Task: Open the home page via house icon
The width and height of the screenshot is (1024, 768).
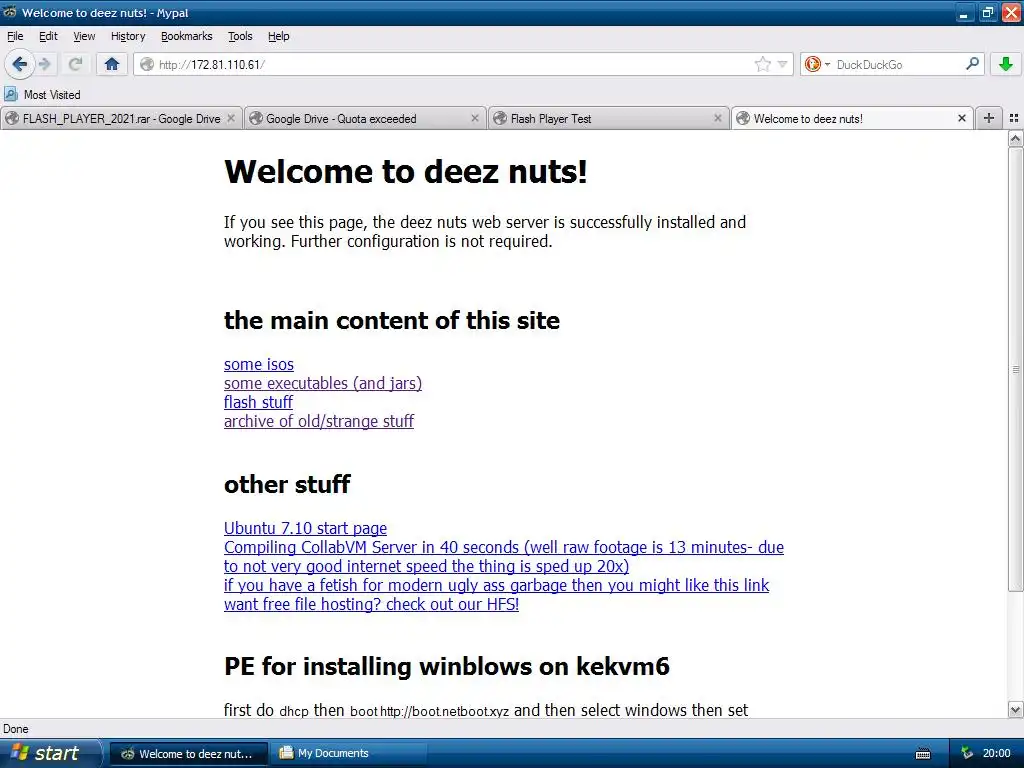Action: 112,64
